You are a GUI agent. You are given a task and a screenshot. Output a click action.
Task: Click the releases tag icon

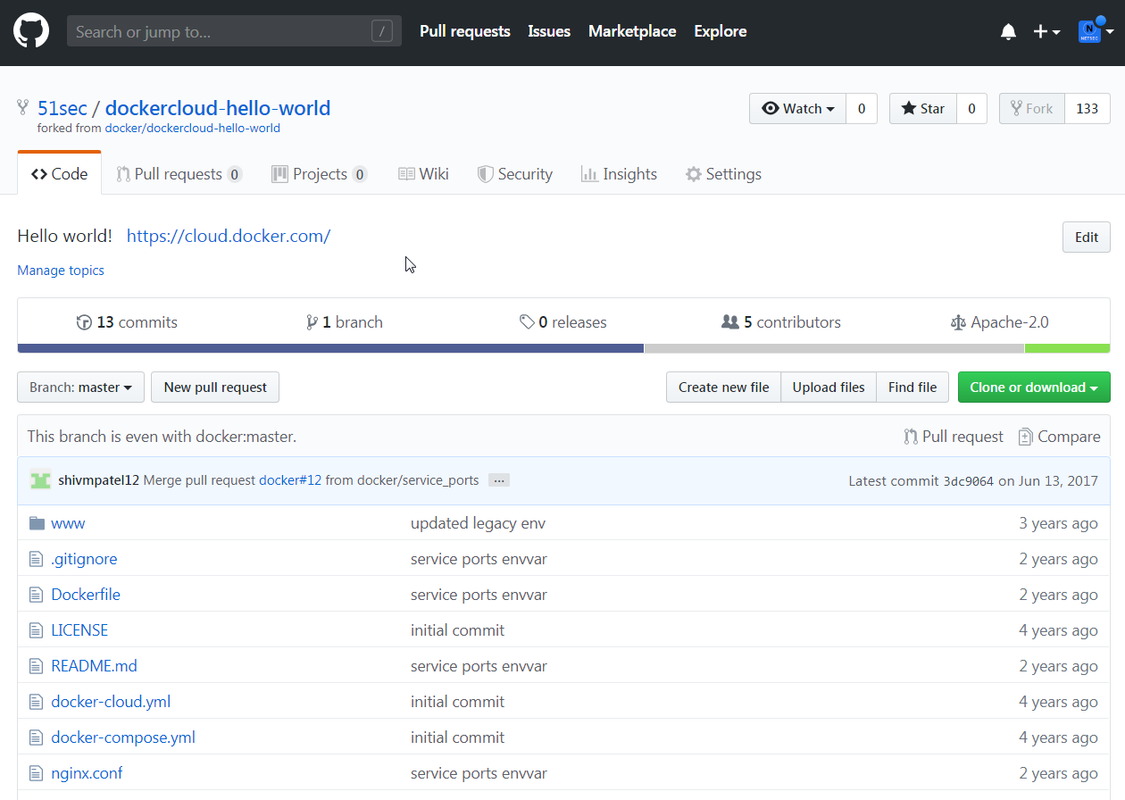tap(527, 322)
